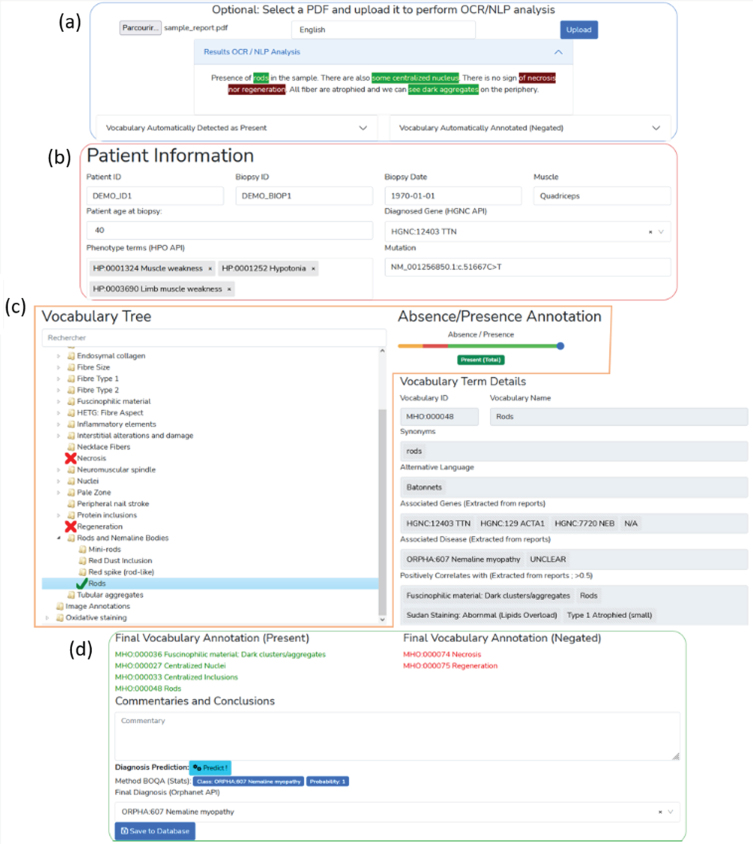Image resolution: width=753 pixels, height=844 pixels.
Task: Click the Parcourir file browse button
Action: point(140,28)
